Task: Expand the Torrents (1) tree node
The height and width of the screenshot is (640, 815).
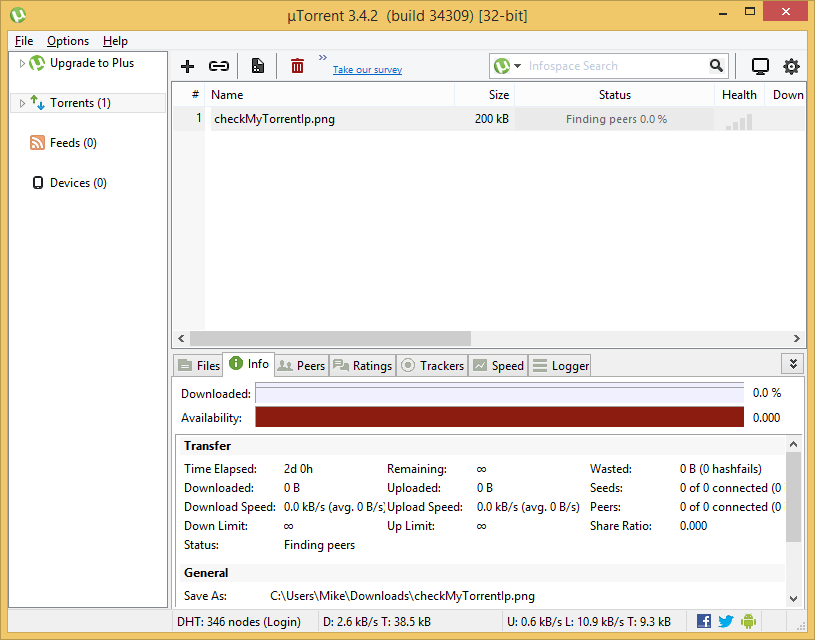Action: 22,103
